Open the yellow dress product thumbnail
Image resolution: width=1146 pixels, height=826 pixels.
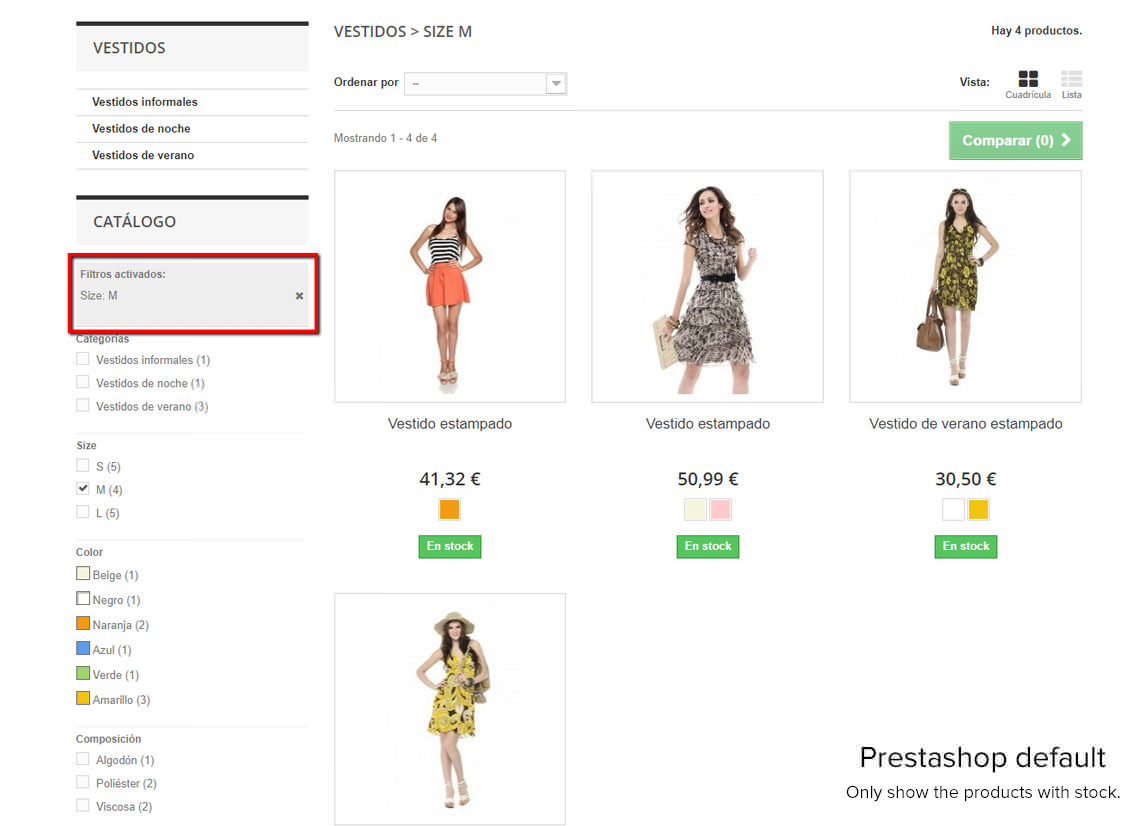449,708
